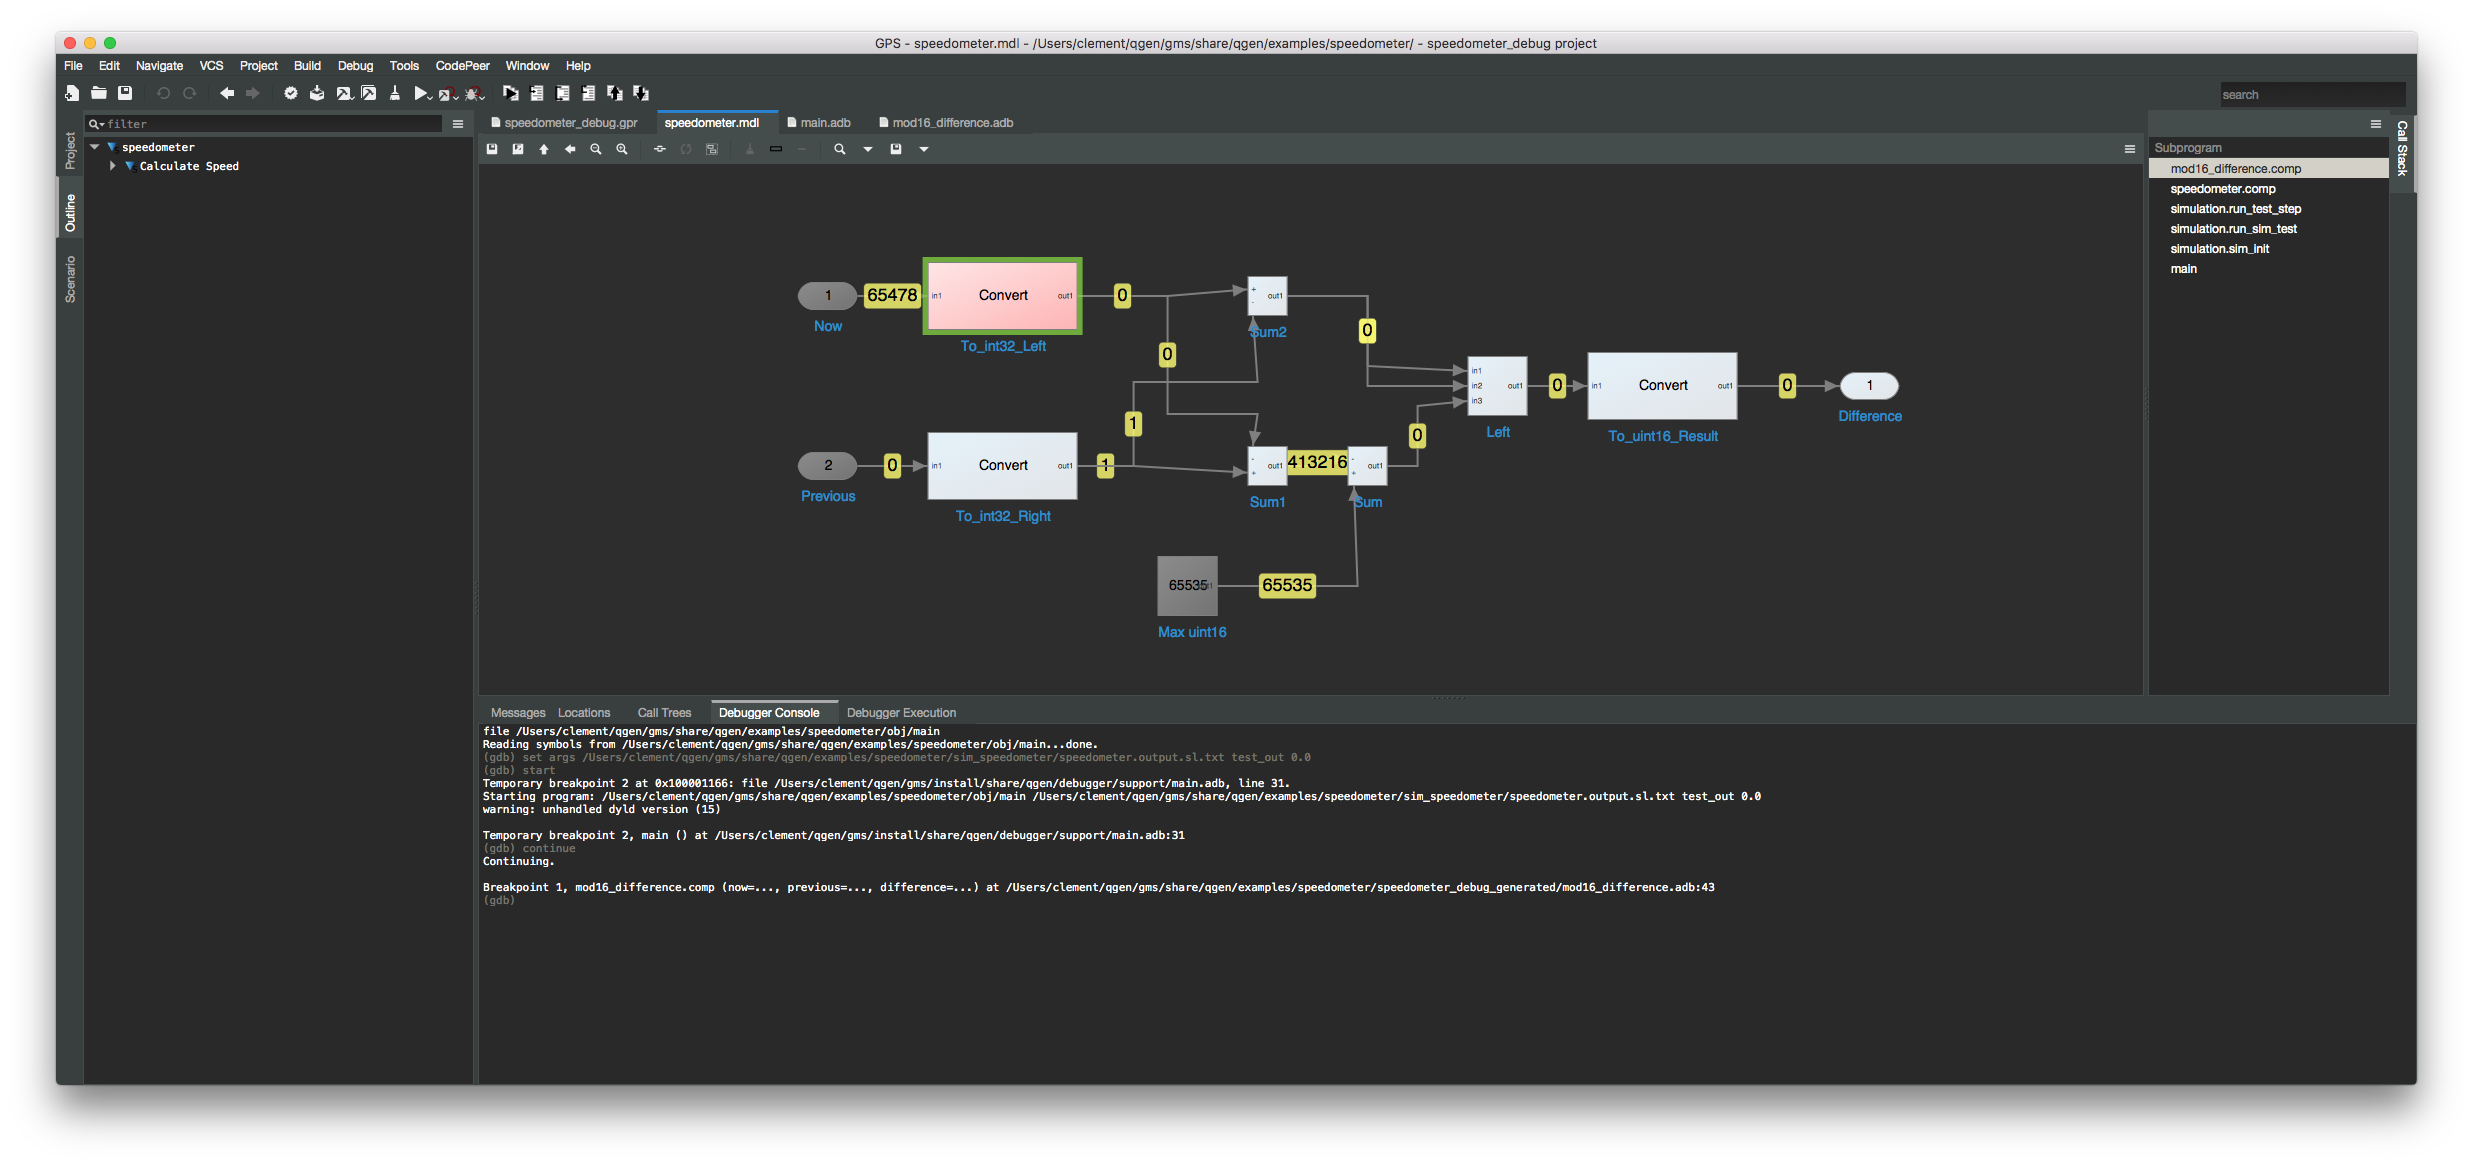
Task: Open the Call Trees tab
Action: (664, 713)
